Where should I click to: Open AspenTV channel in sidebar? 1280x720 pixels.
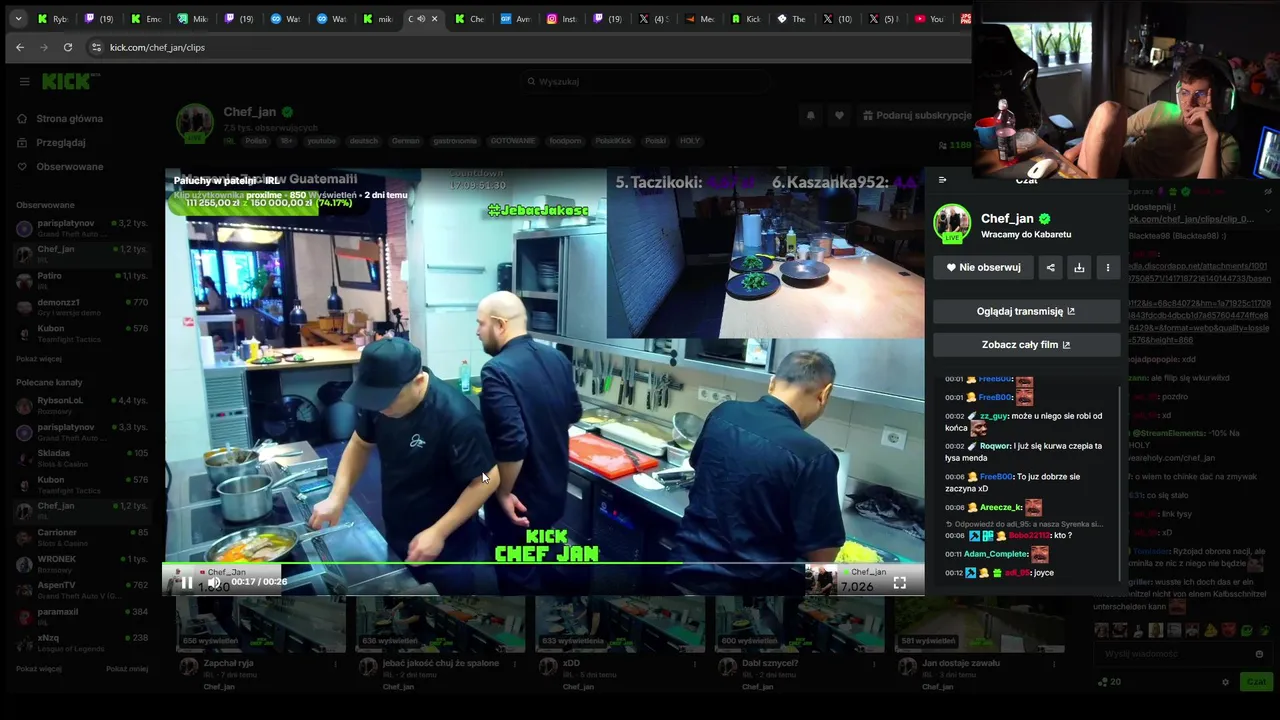tap(81, 590)
